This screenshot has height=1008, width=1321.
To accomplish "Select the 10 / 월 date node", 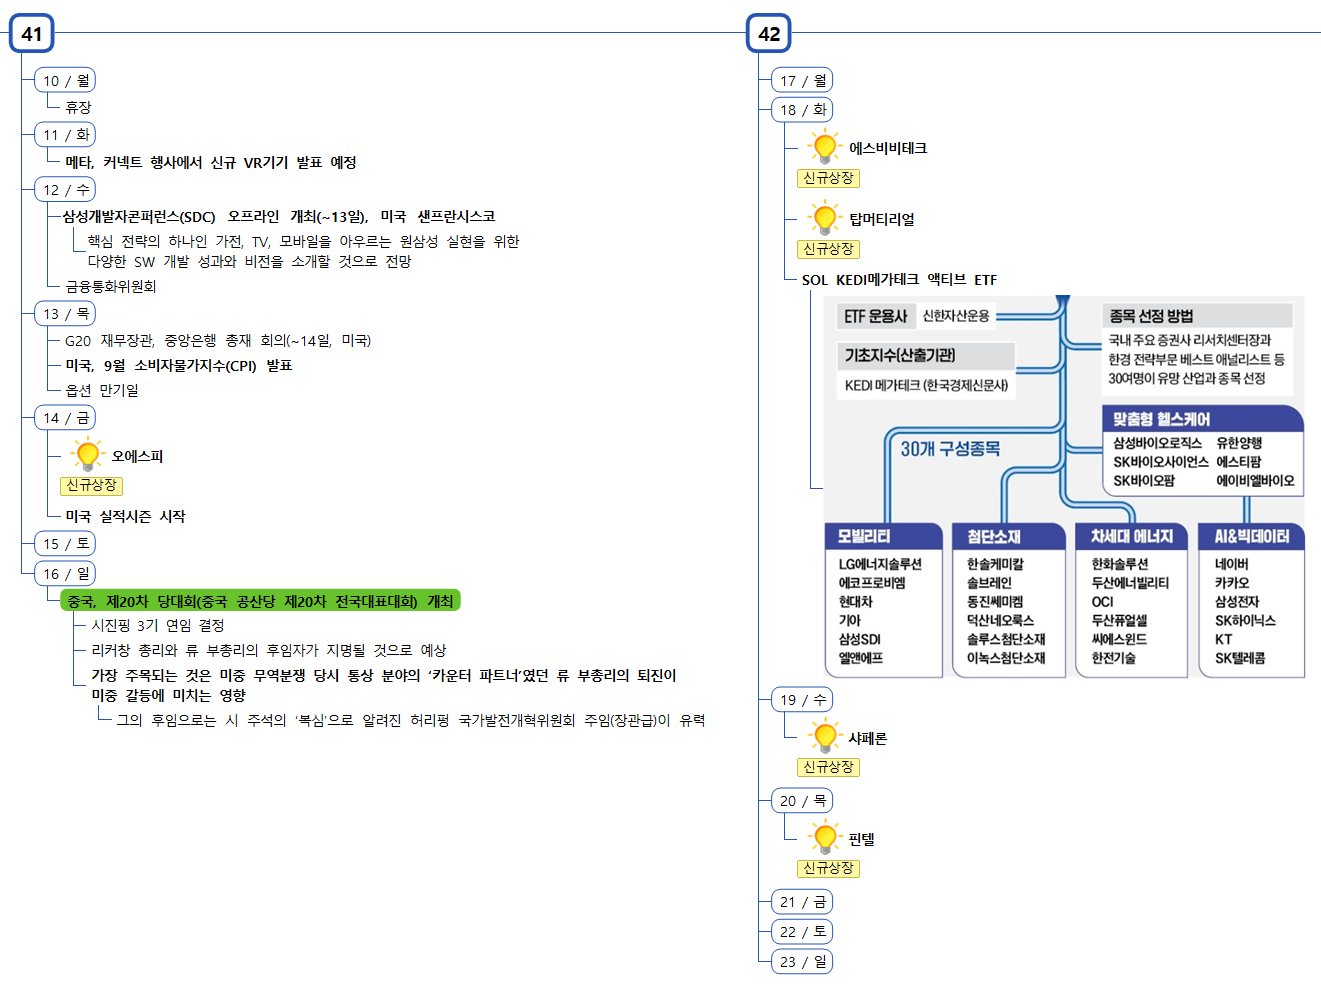I will click(x=65, y=80).
